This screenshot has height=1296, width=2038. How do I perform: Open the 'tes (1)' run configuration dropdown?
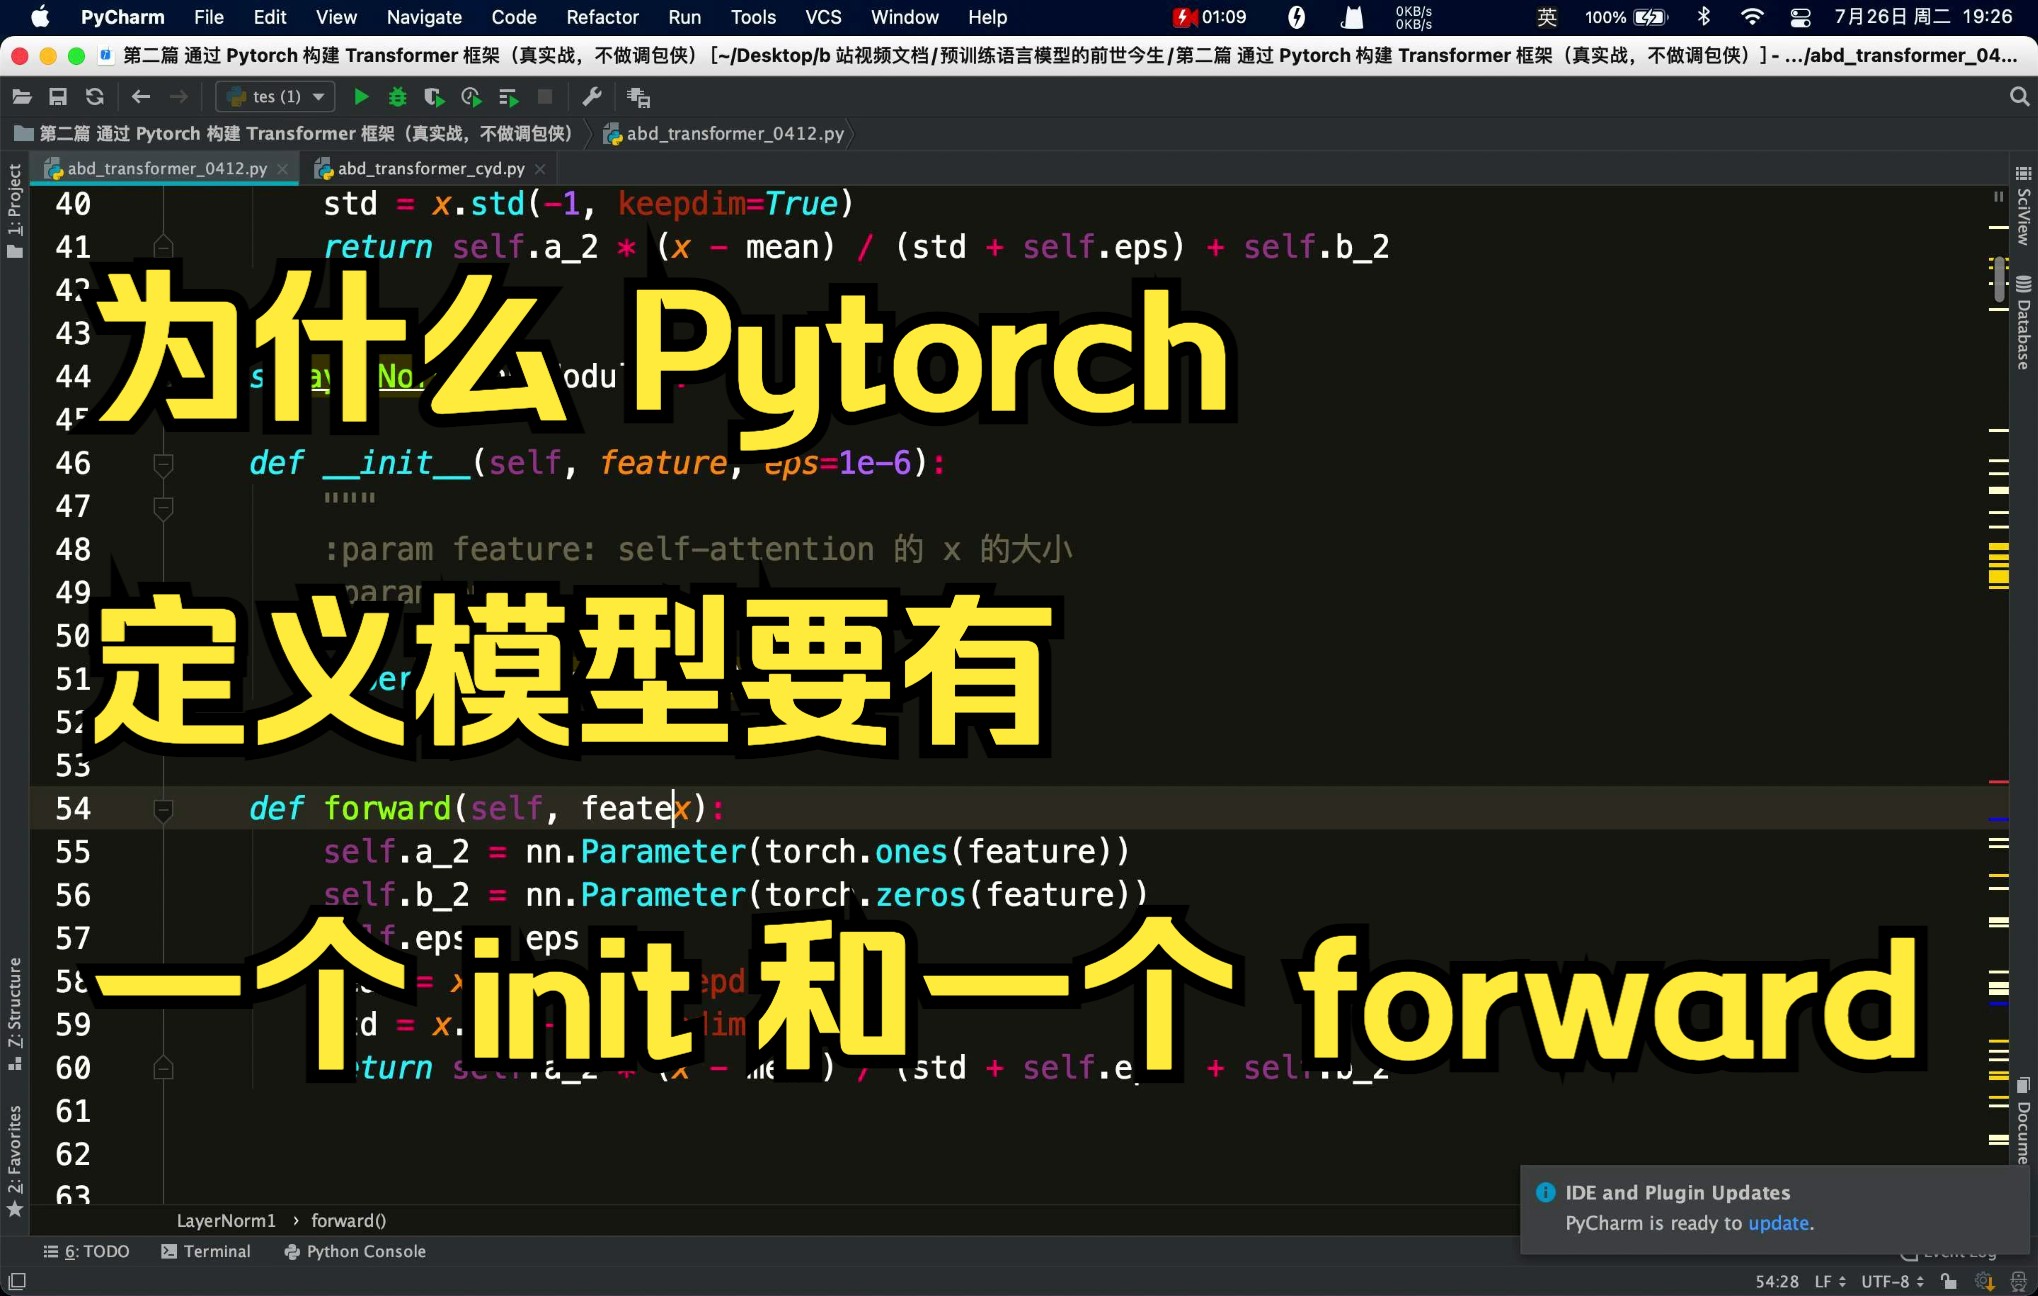(273, 96)
